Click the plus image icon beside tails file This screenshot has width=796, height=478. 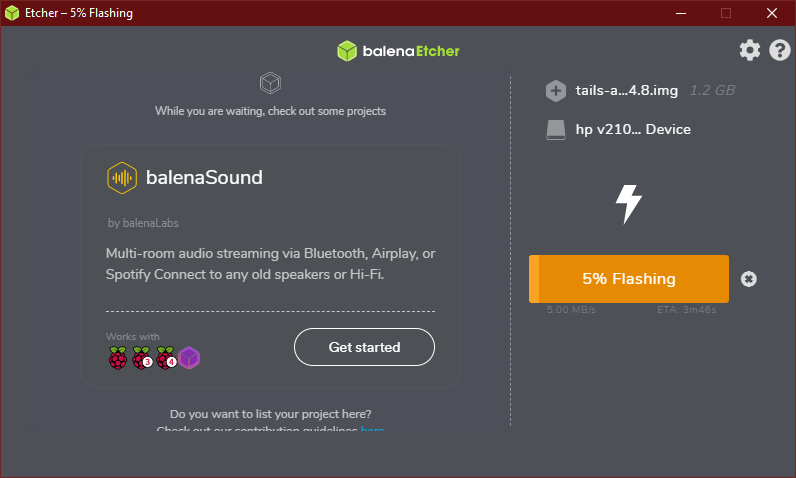556,91
